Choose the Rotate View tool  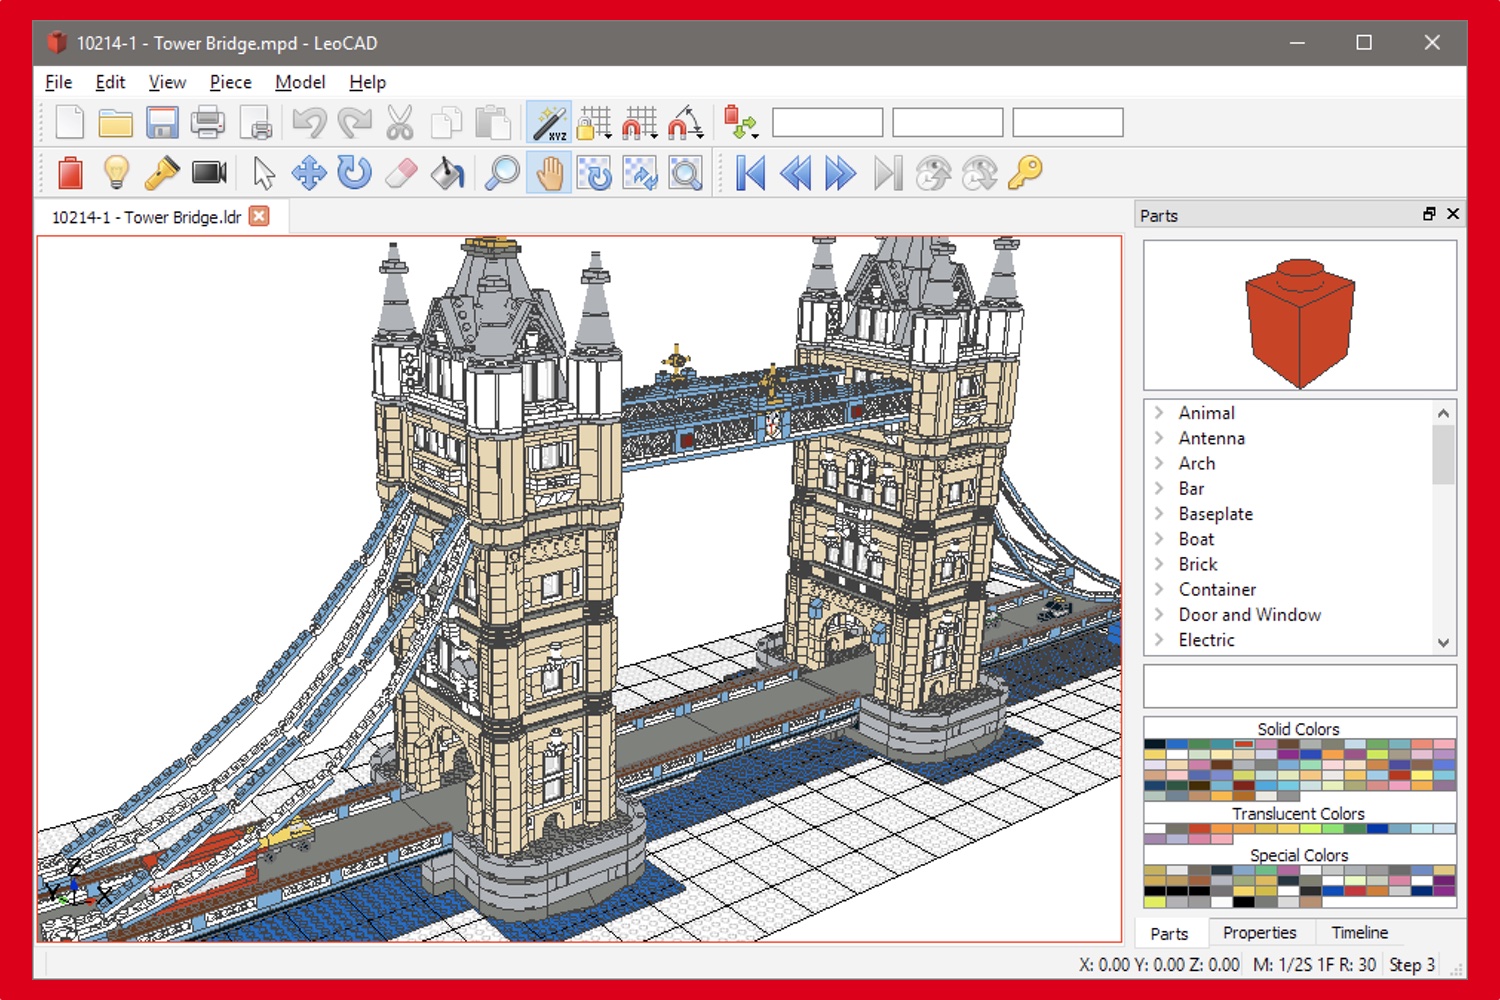pos(594,173)
